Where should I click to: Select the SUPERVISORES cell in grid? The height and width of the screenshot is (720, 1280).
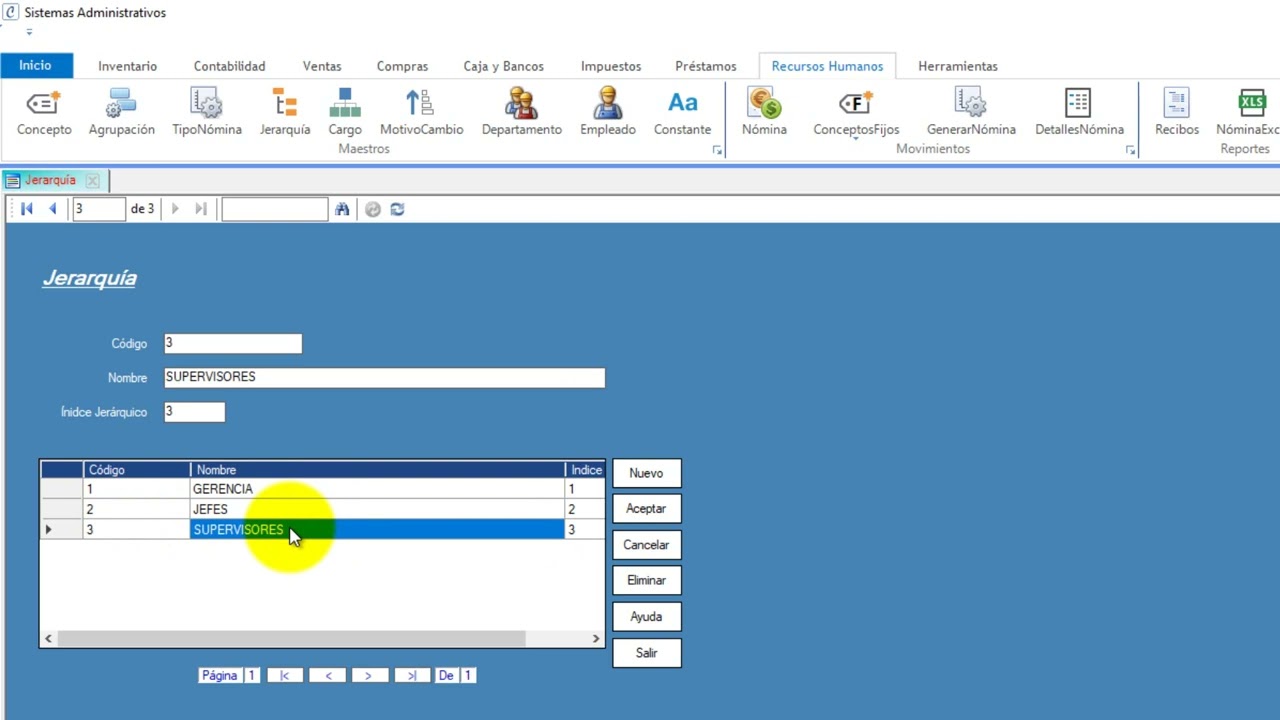pyautogui.click(x=377, y=530)
